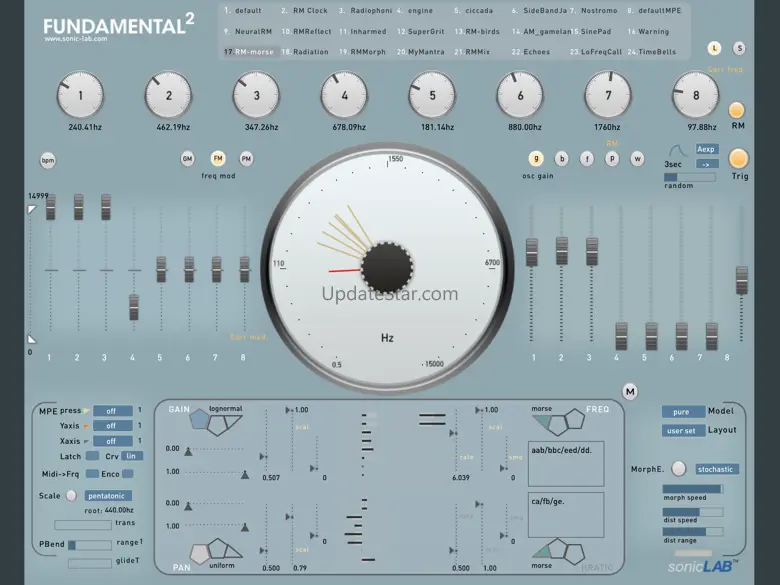The image size is (780, 585).
Task: Open the pentatonic scale dropdown
Action: [x=108, y=495]
